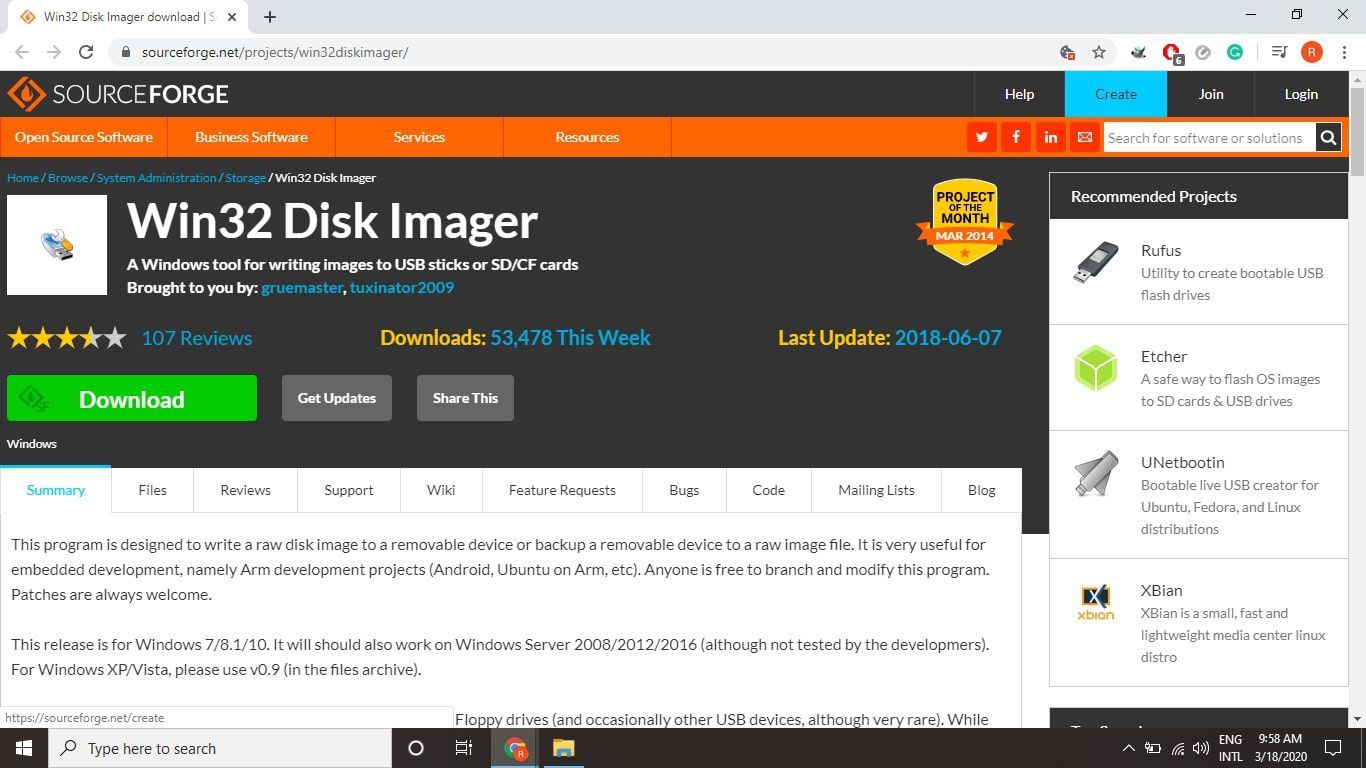Open the gruemaster author link
The height and width of the screenshot is (768, 1366).
303,288
